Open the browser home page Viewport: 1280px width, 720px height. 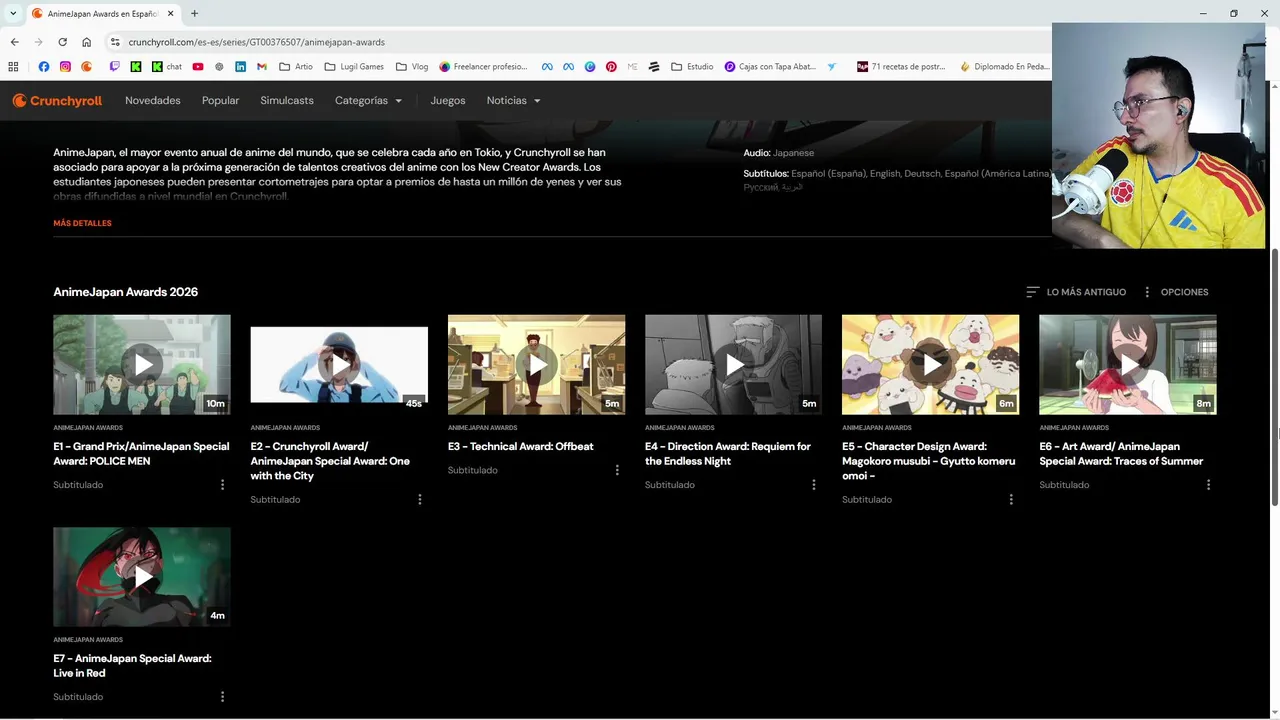pyautogui.click(x=86, y=42)
